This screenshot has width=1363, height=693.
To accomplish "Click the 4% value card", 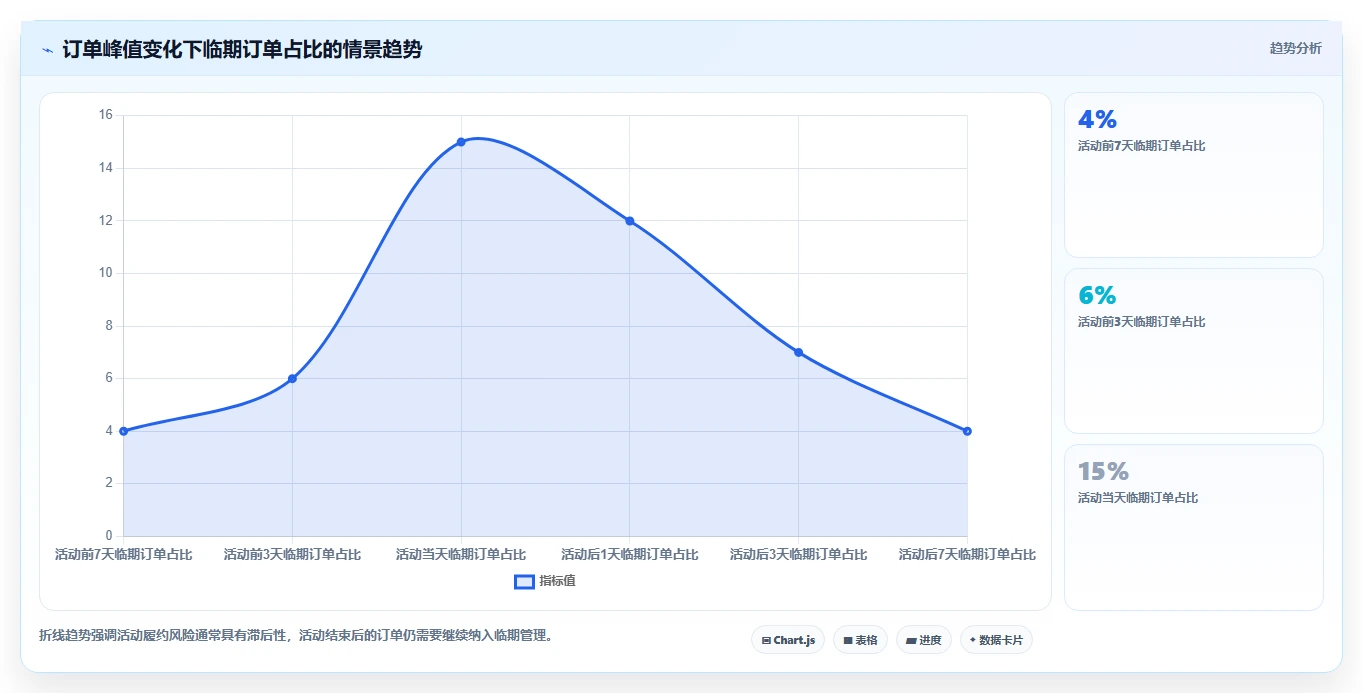I will click(1194, 175).
